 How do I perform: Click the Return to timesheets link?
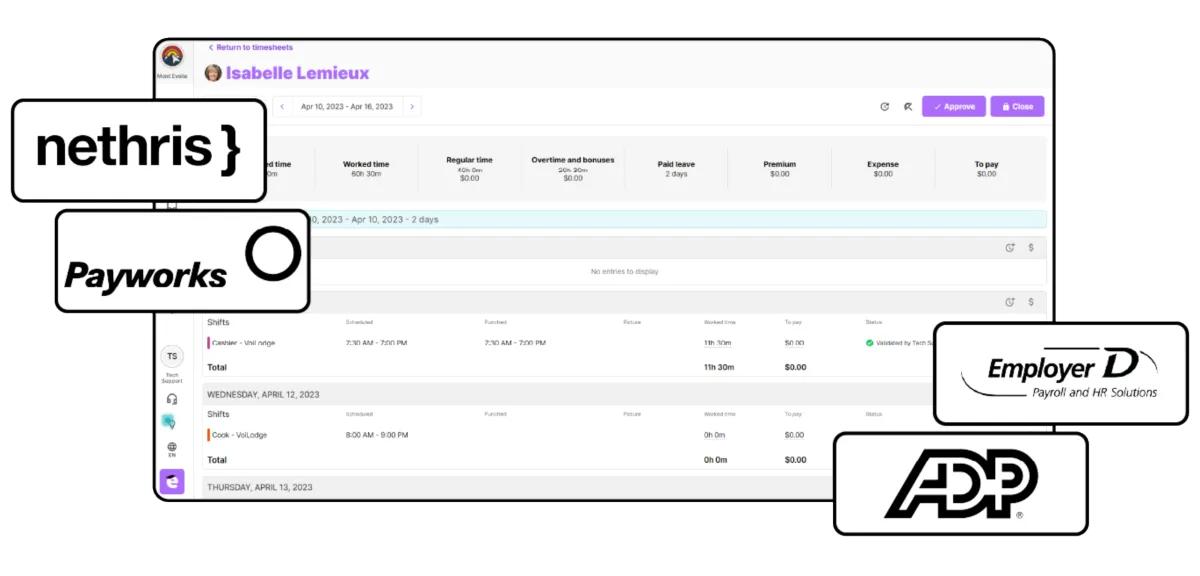[x=250, y=47]
